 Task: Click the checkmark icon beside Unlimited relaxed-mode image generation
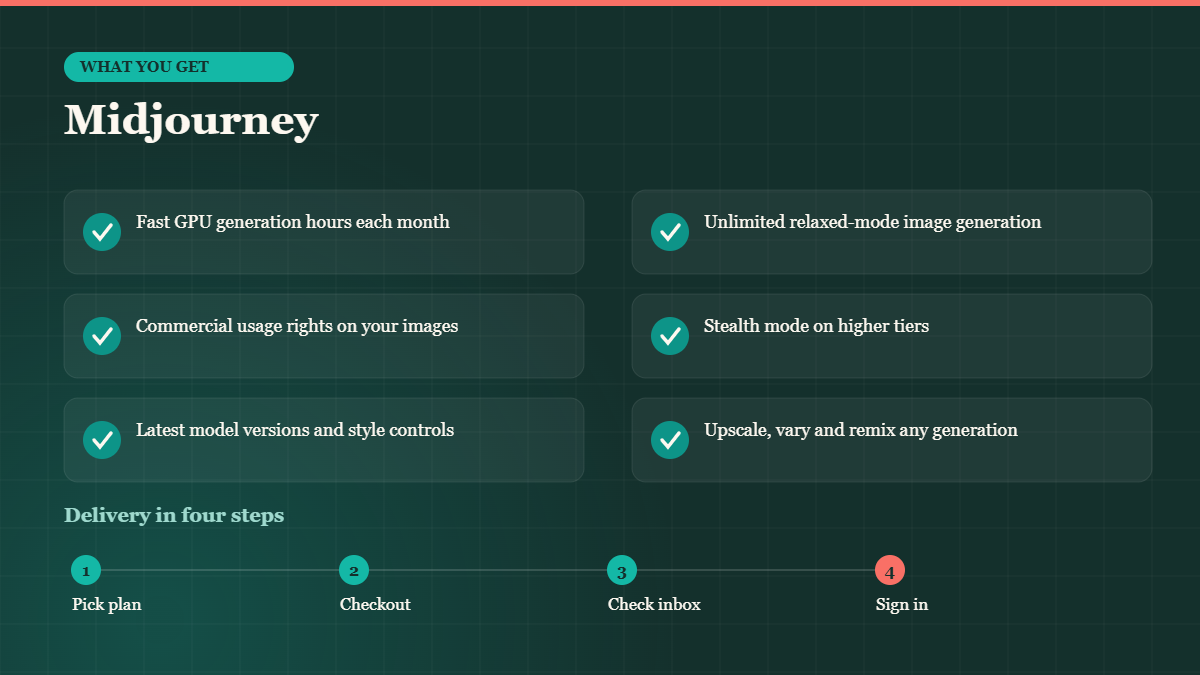pos(670,232)
